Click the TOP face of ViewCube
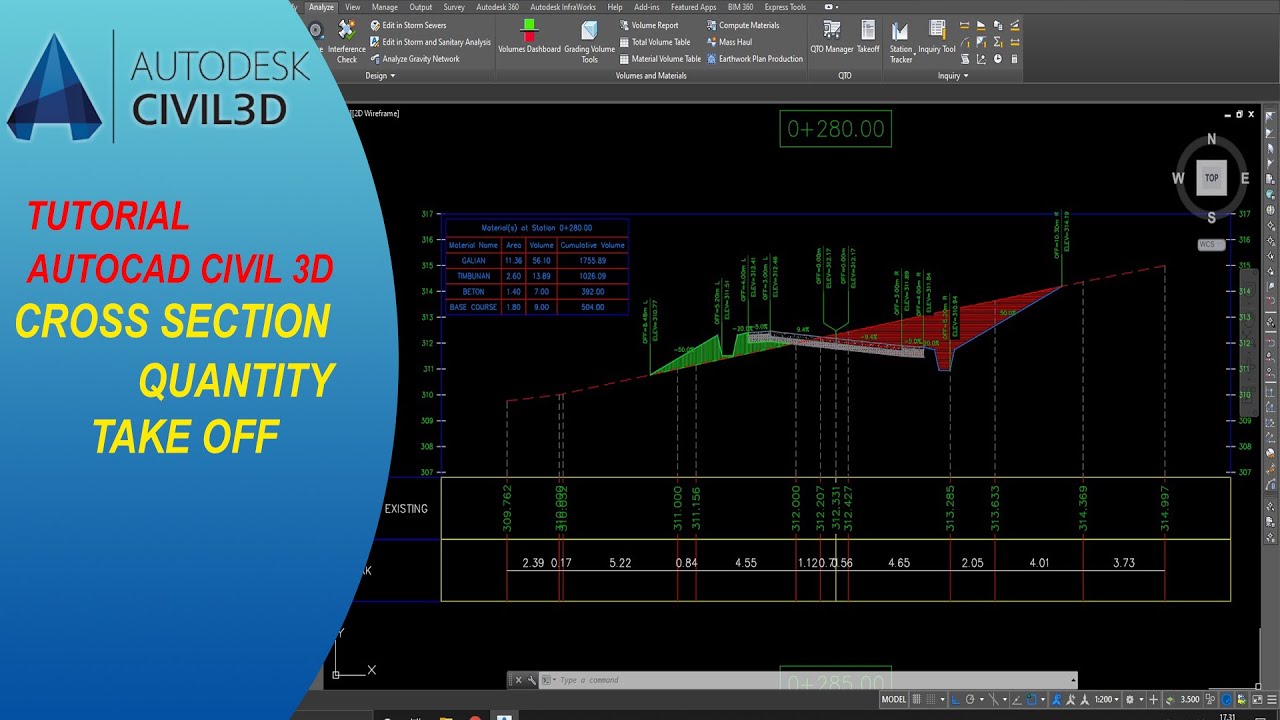Viewport: 1280px width, 720px height. coord(1211,178)
